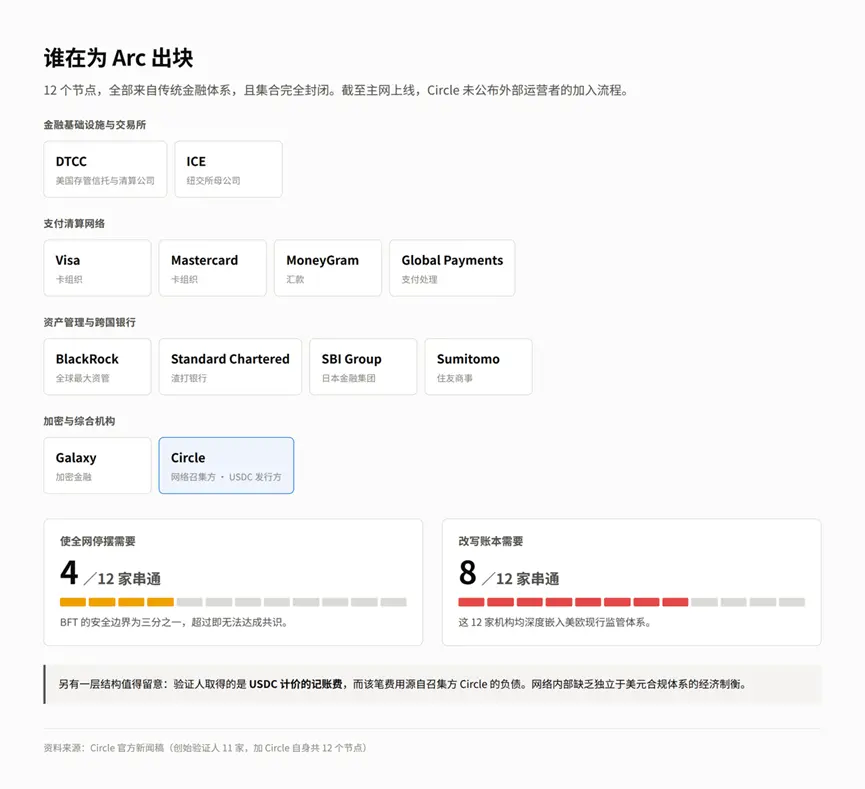Screen dimensions: 865x789
Task: Click the orange 4/12 progress bar
Action: [233, 602]
